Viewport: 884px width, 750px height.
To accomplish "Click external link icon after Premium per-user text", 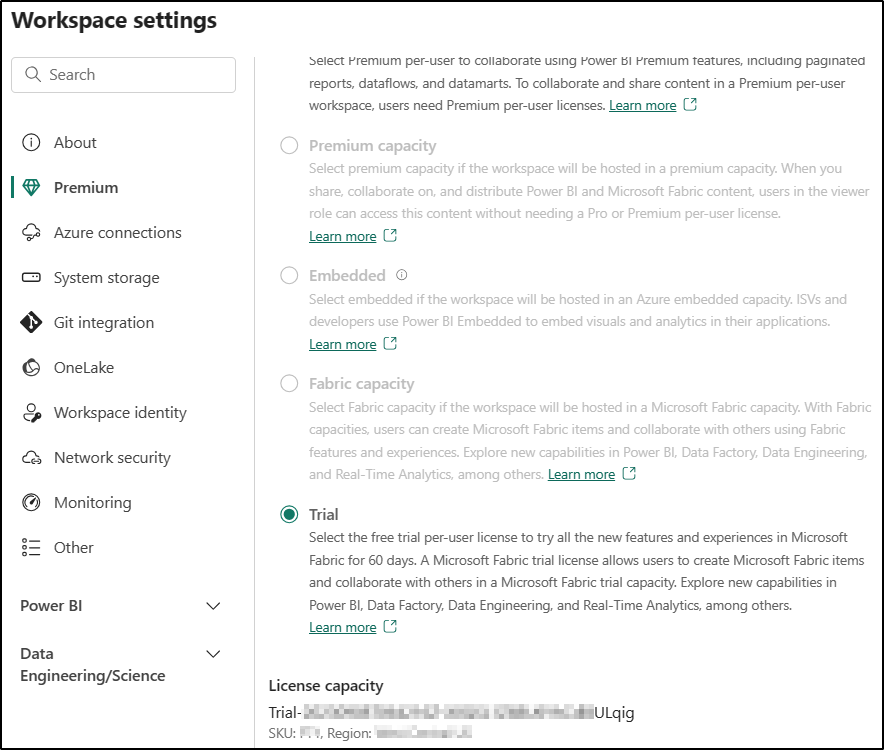I will click(x=690, y=104).
